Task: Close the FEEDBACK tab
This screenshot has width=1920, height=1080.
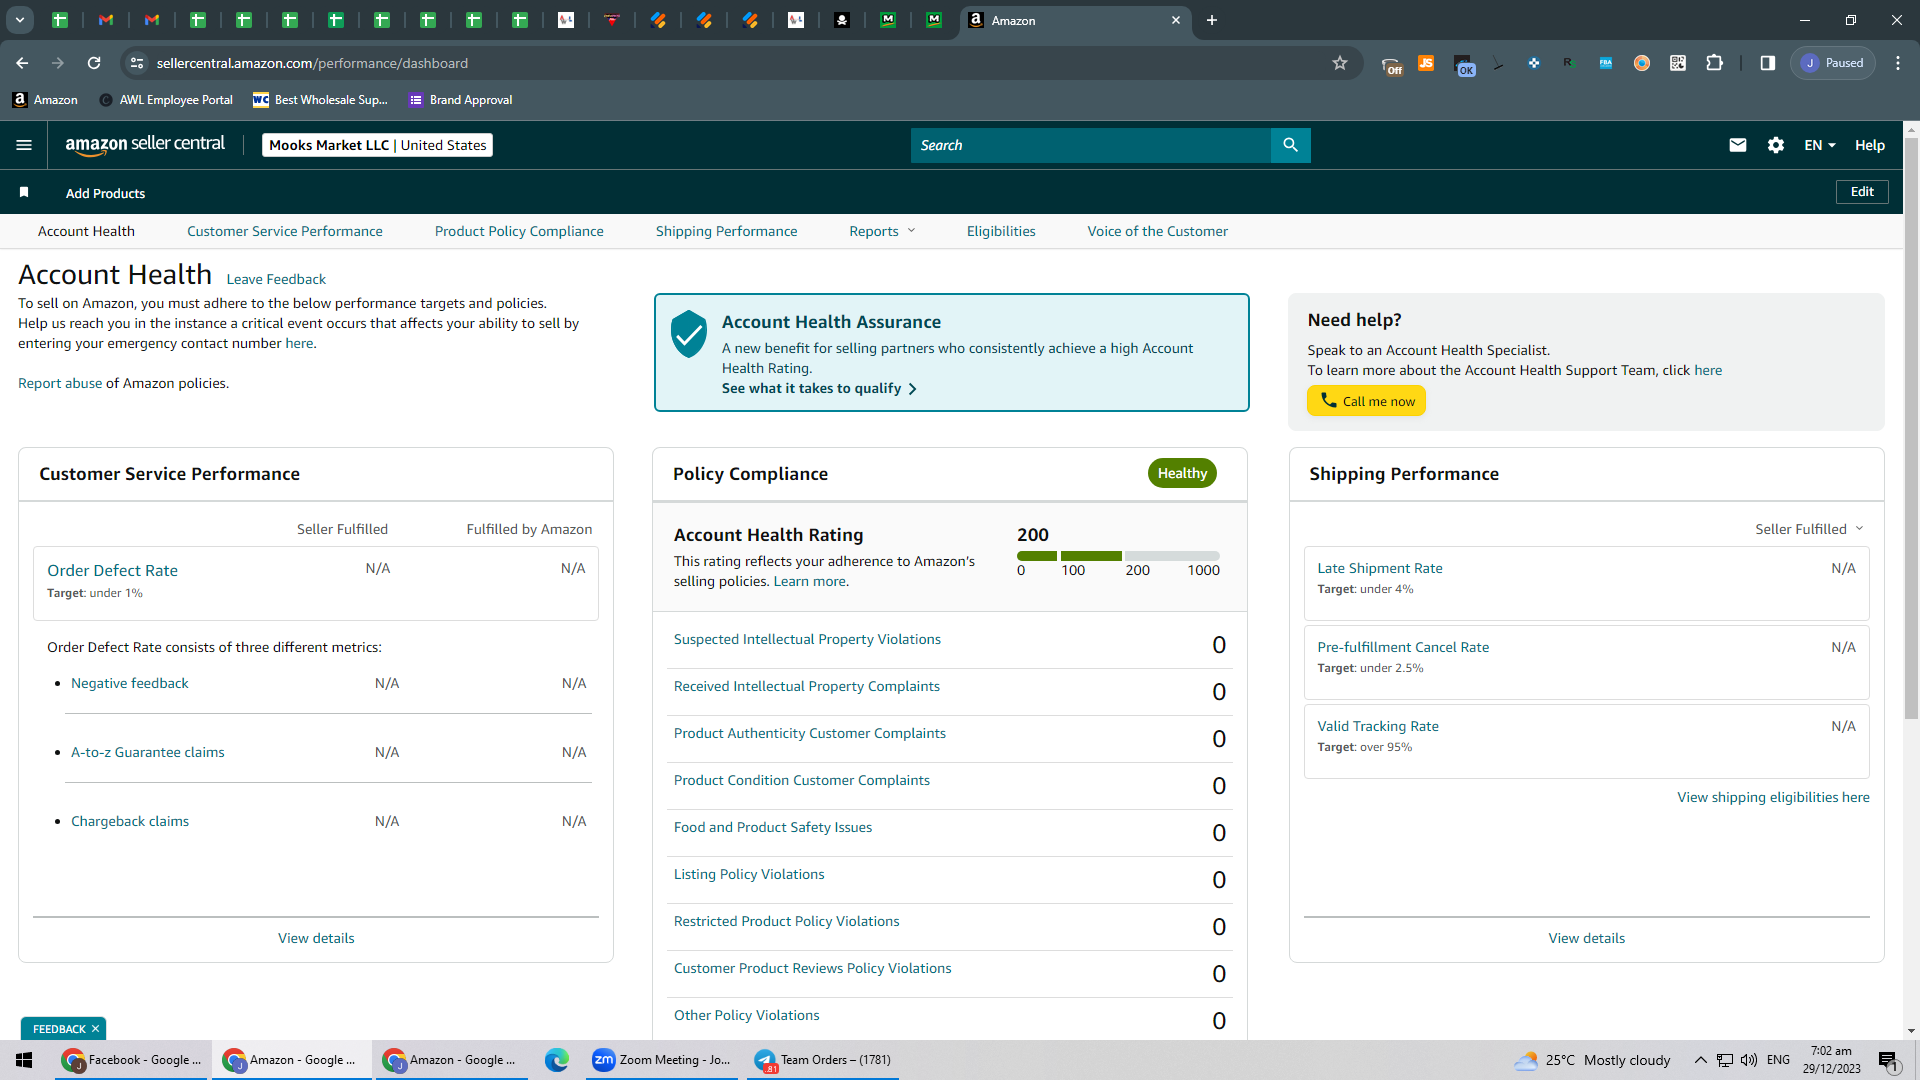Action: click(x=96, y=1029)
